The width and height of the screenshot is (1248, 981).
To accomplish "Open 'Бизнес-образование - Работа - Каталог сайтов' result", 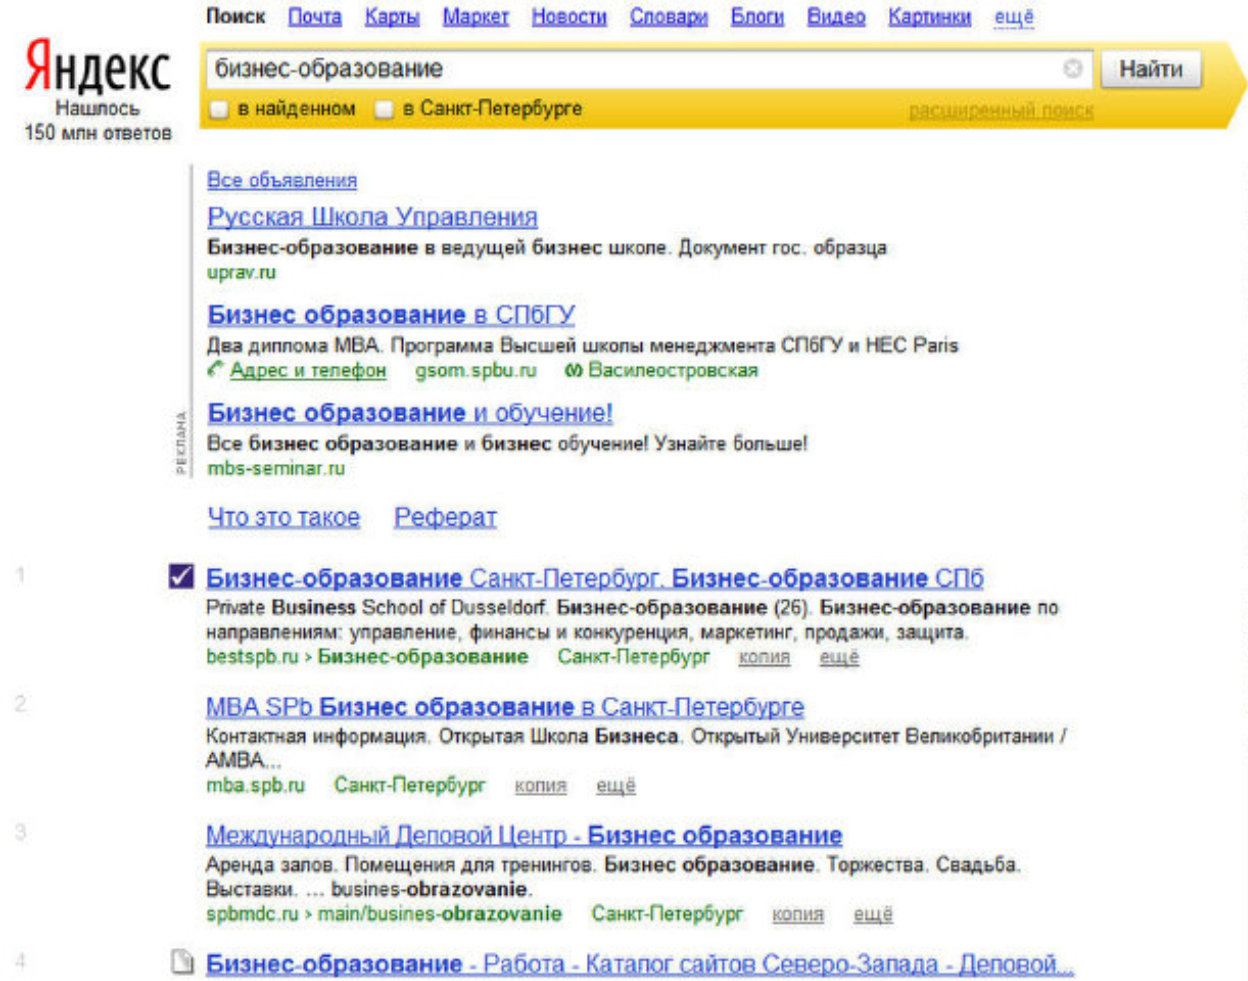I will 640,964.
